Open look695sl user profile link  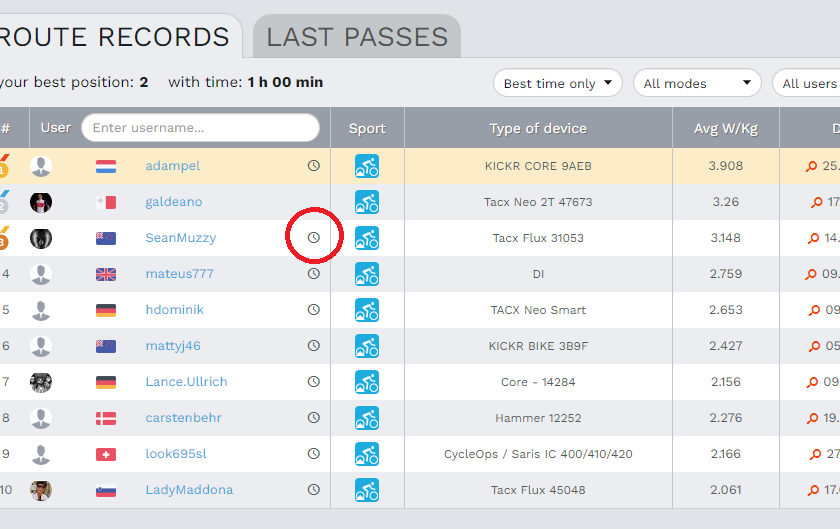coord(176,453)
